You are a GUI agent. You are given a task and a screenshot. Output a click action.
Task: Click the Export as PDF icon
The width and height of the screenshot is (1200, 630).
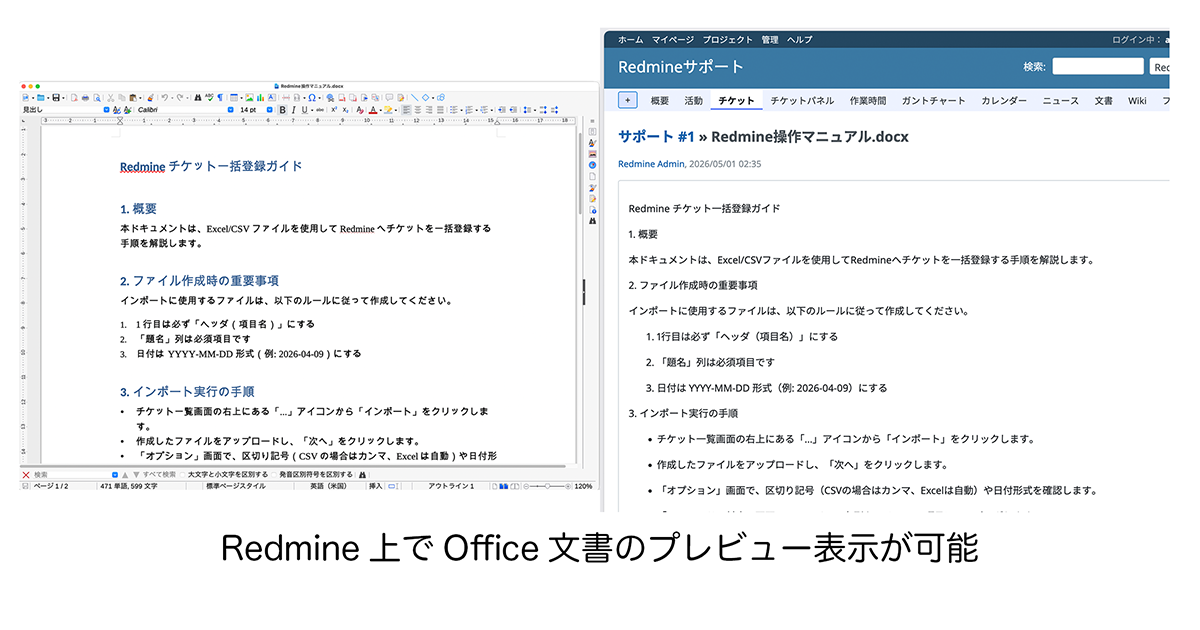74,98
